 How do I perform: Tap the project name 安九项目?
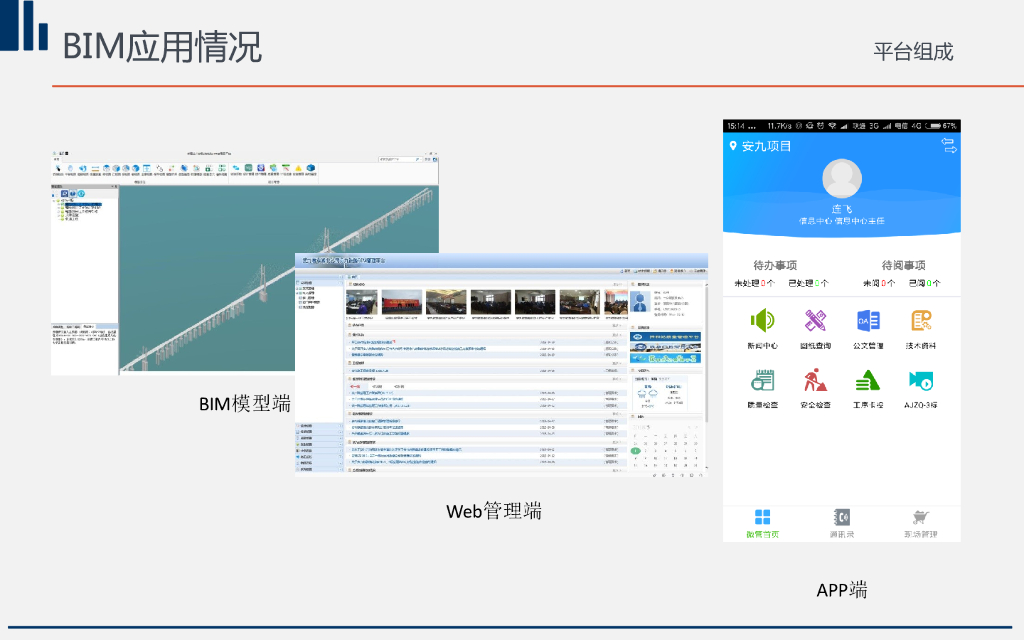767,146
